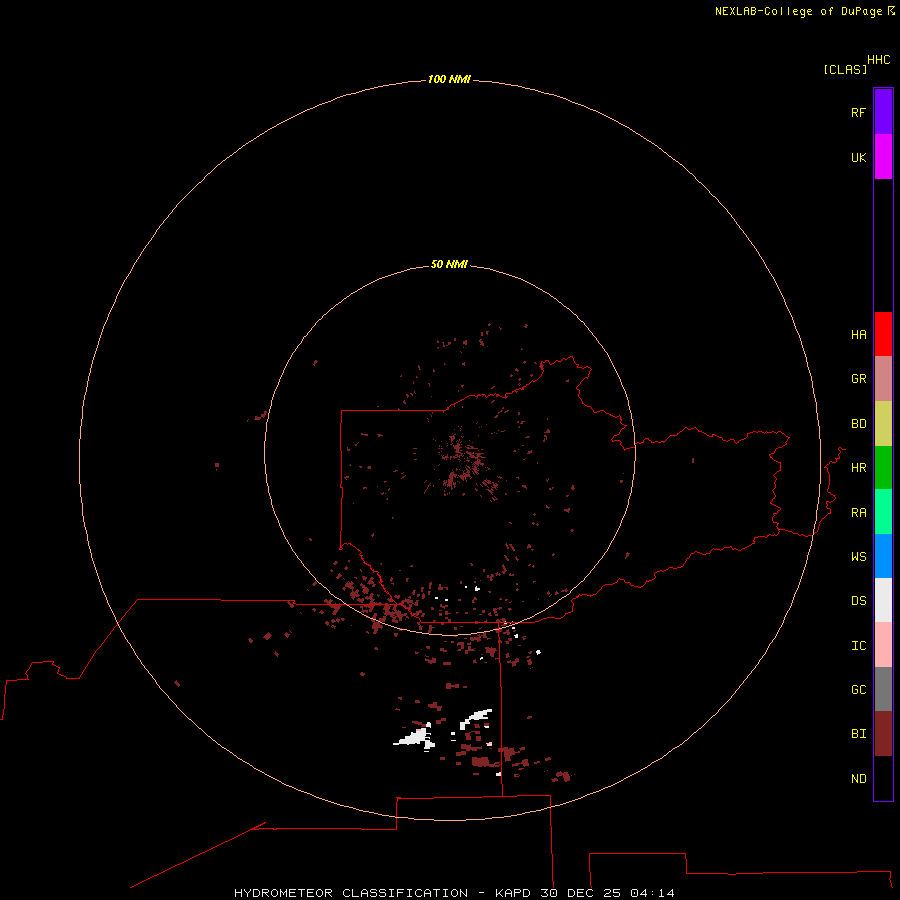Click the NEXLAB-College of DuPage text

coord(798,11)
